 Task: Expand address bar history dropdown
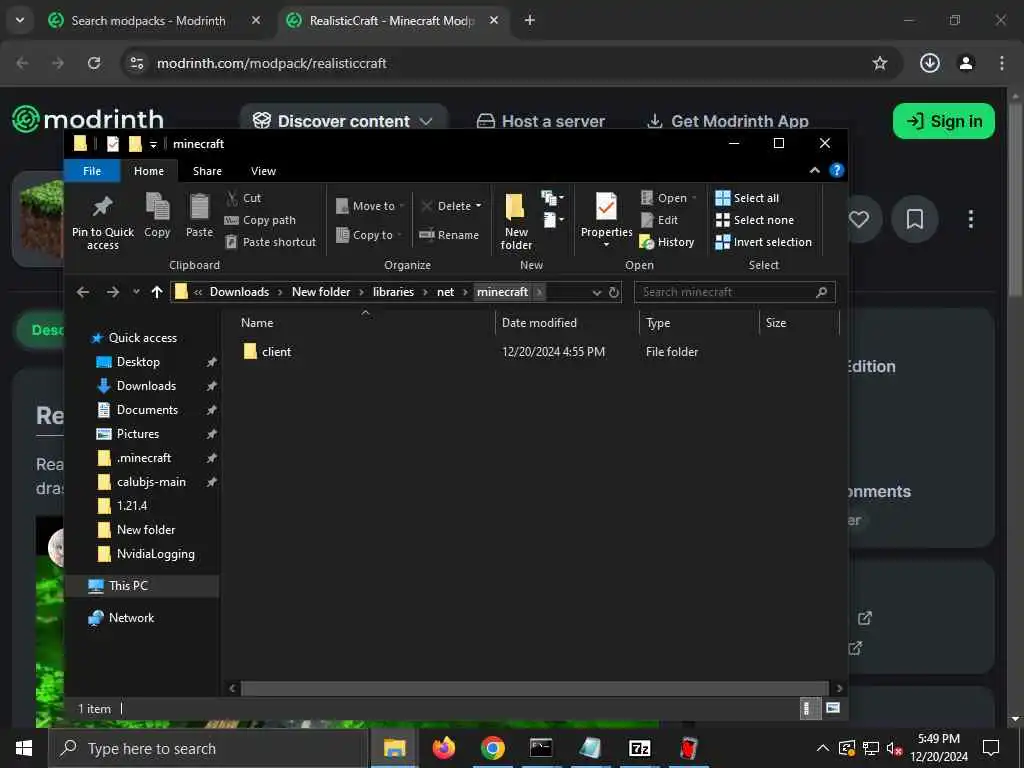click(x=596, y=293)
